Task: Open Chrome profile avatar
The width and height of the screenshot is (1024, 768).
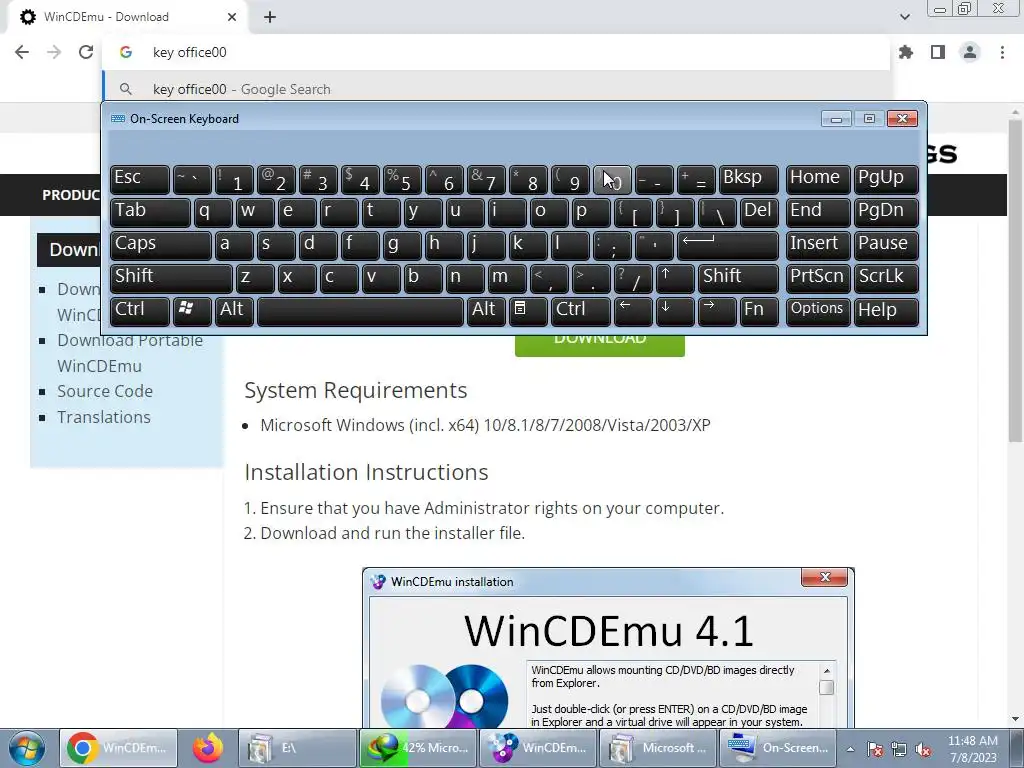Action: click(970, 52)
